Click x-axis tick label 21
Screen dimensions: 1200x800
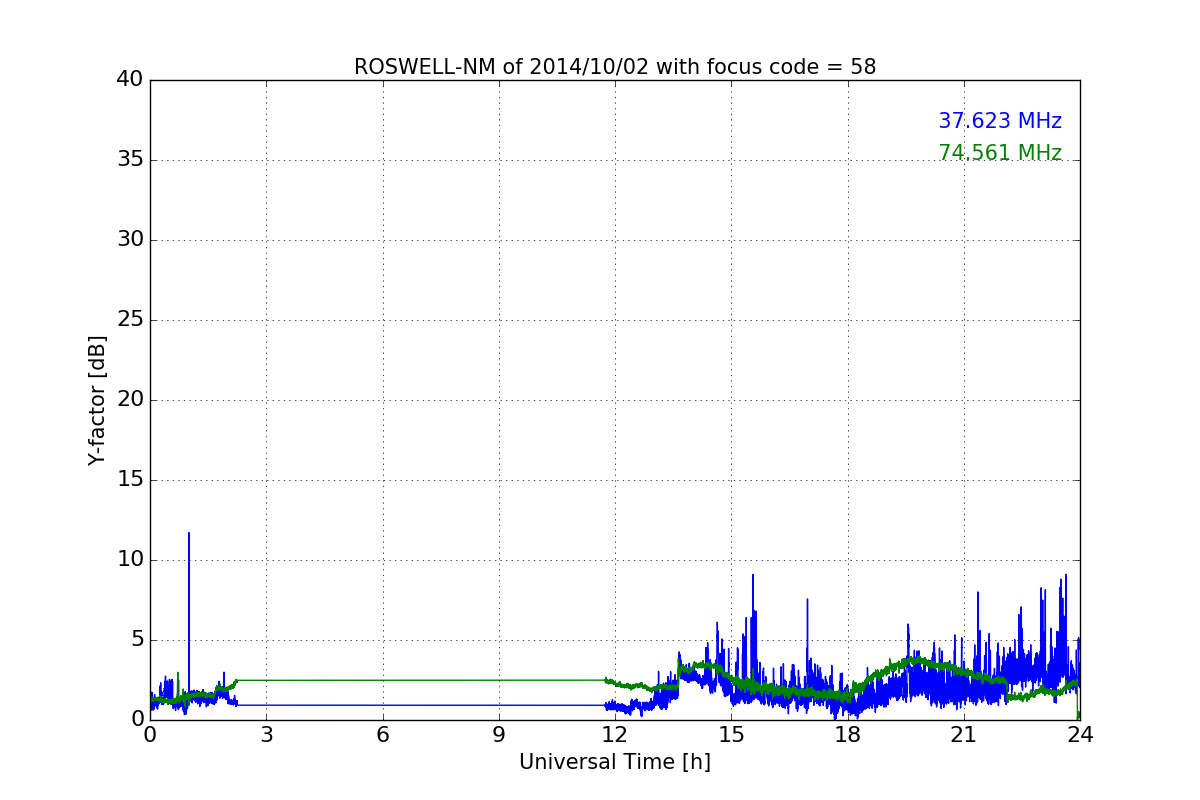964,735
